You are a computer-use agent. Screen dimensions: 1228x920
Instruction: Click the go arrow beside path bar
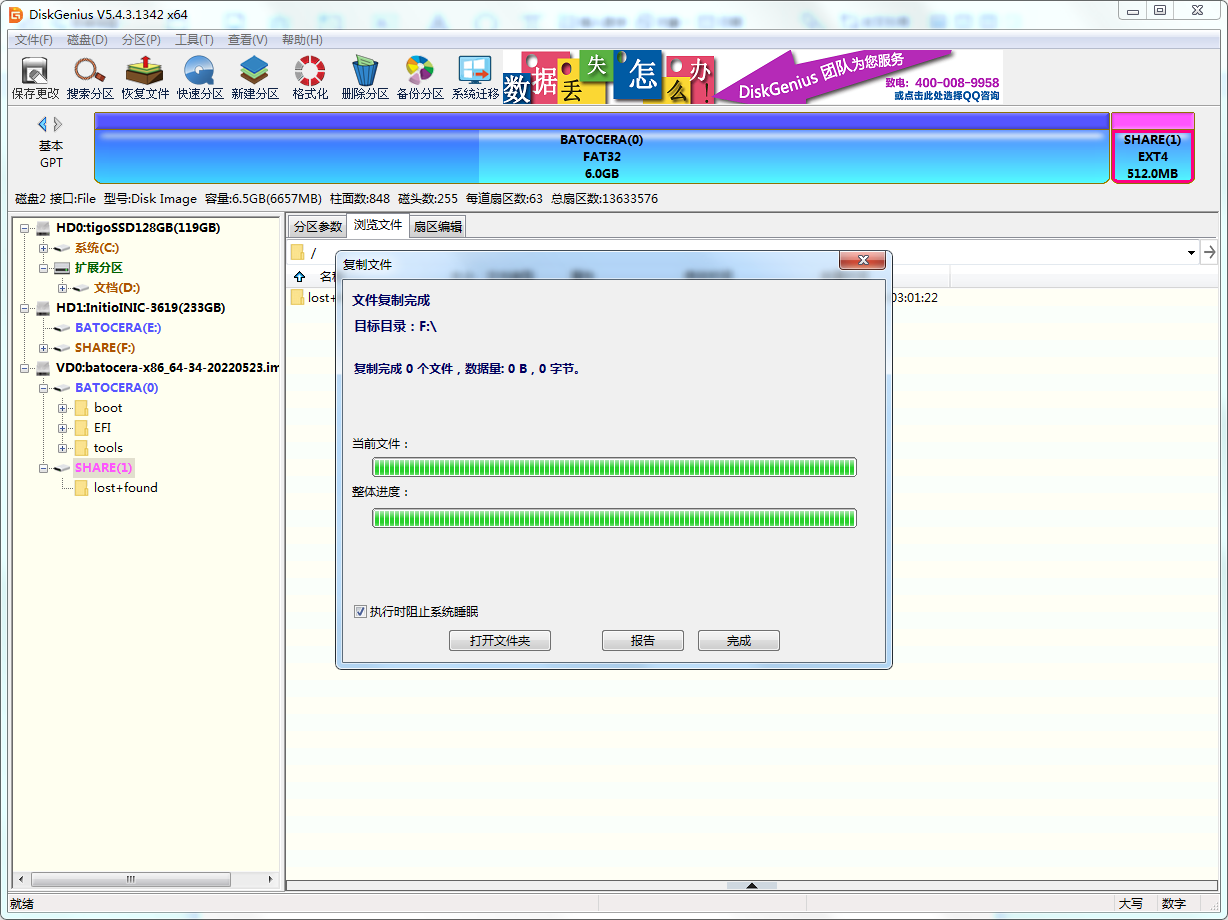coord(1210,252)
